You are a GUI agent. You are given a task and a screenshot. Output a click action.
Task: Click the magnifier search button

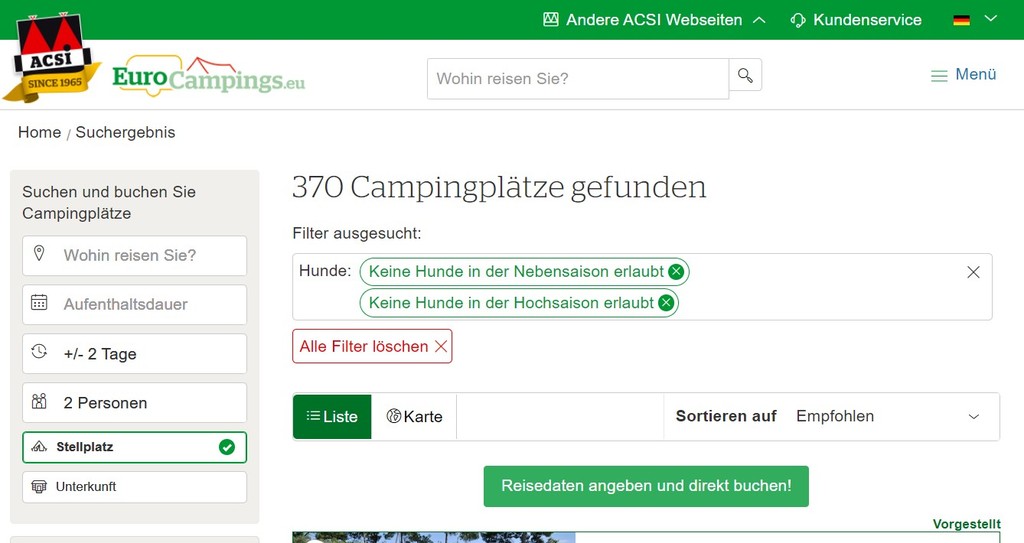pos(745,75)
